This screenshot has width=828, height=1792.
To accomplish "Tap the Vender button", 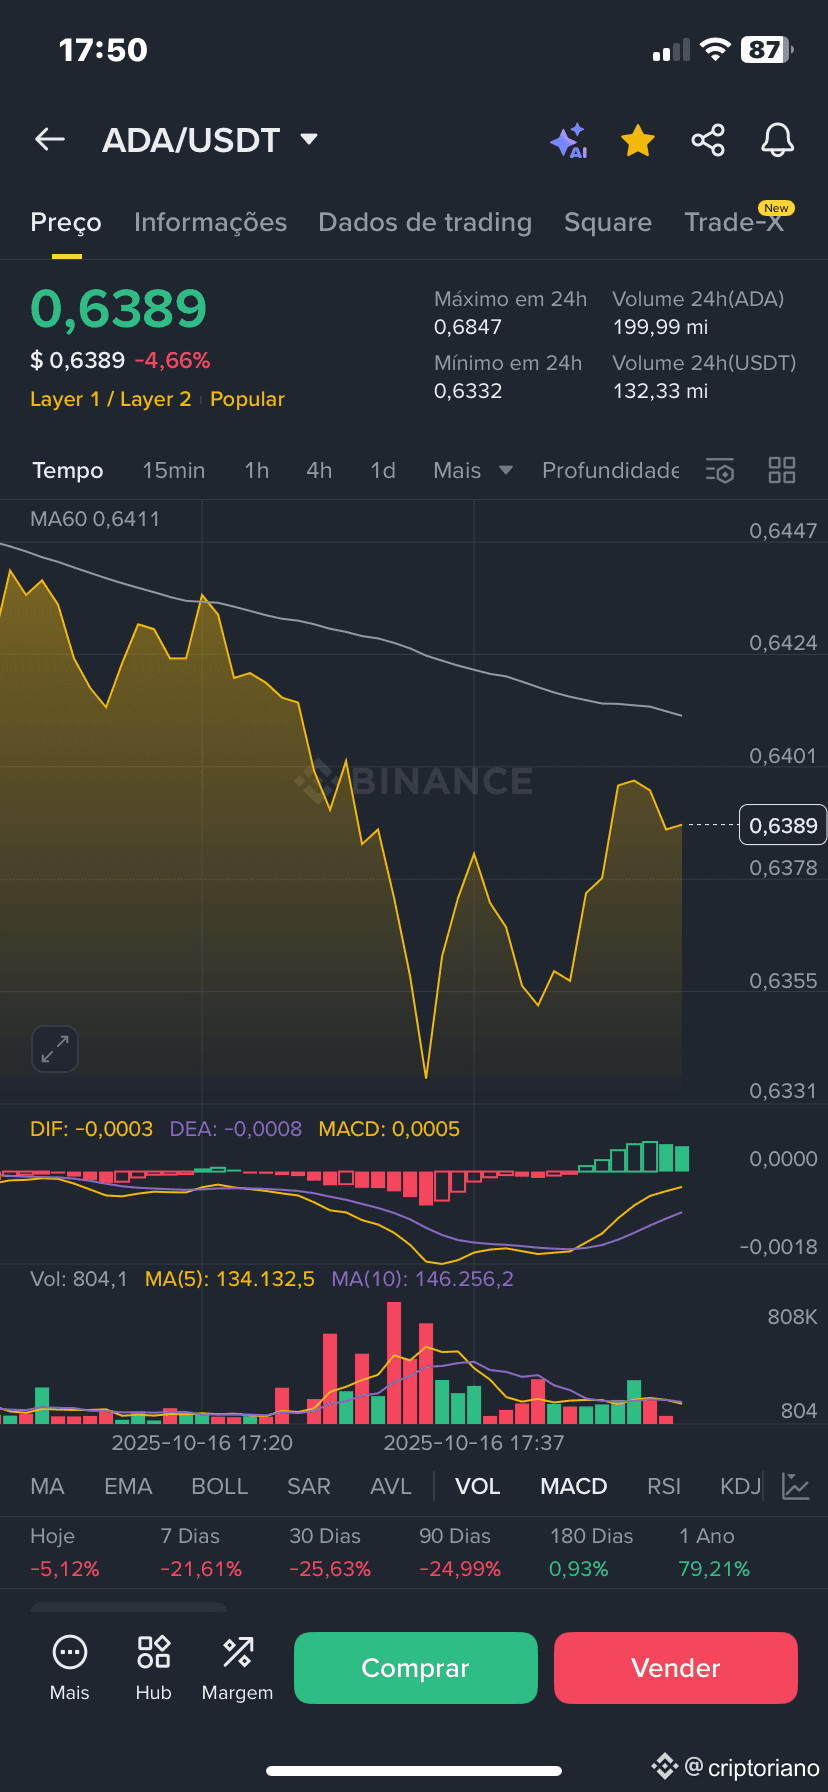I will (676, 1668).
